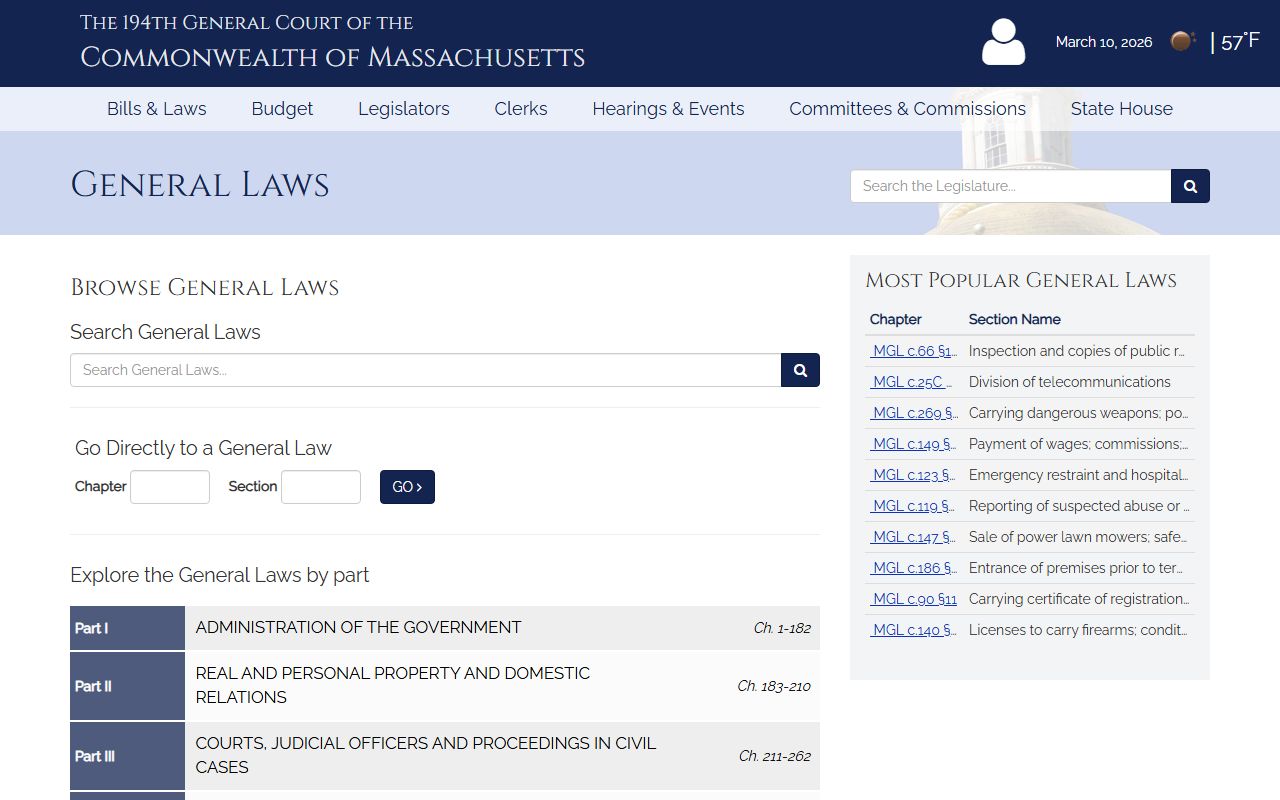Click the Search the Legislature magnifier button
The height and width of the screenshot is (800, 1280).
(1190, 186)
